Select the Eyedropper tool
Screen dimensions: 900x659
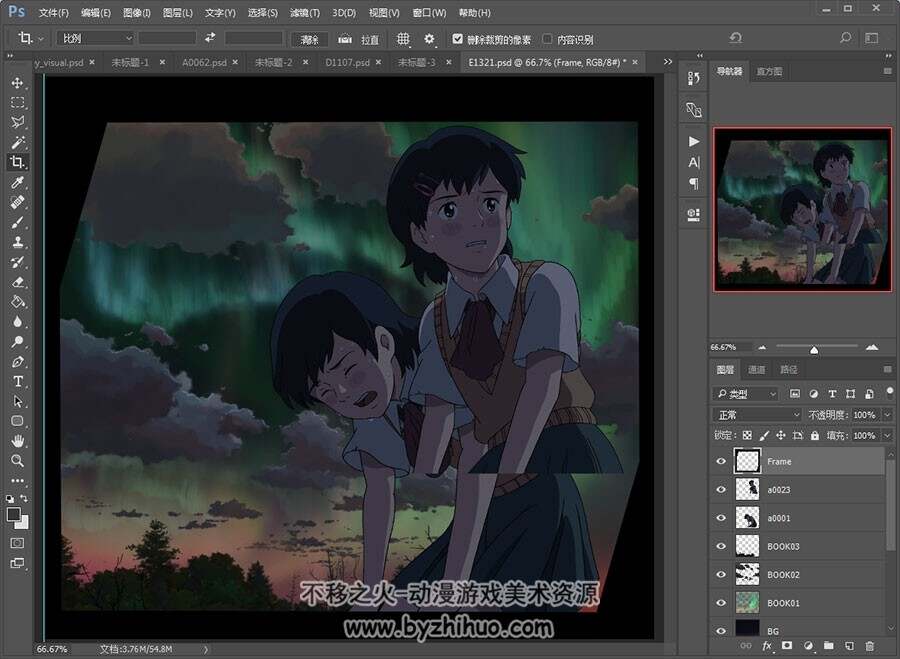point(17,182)
